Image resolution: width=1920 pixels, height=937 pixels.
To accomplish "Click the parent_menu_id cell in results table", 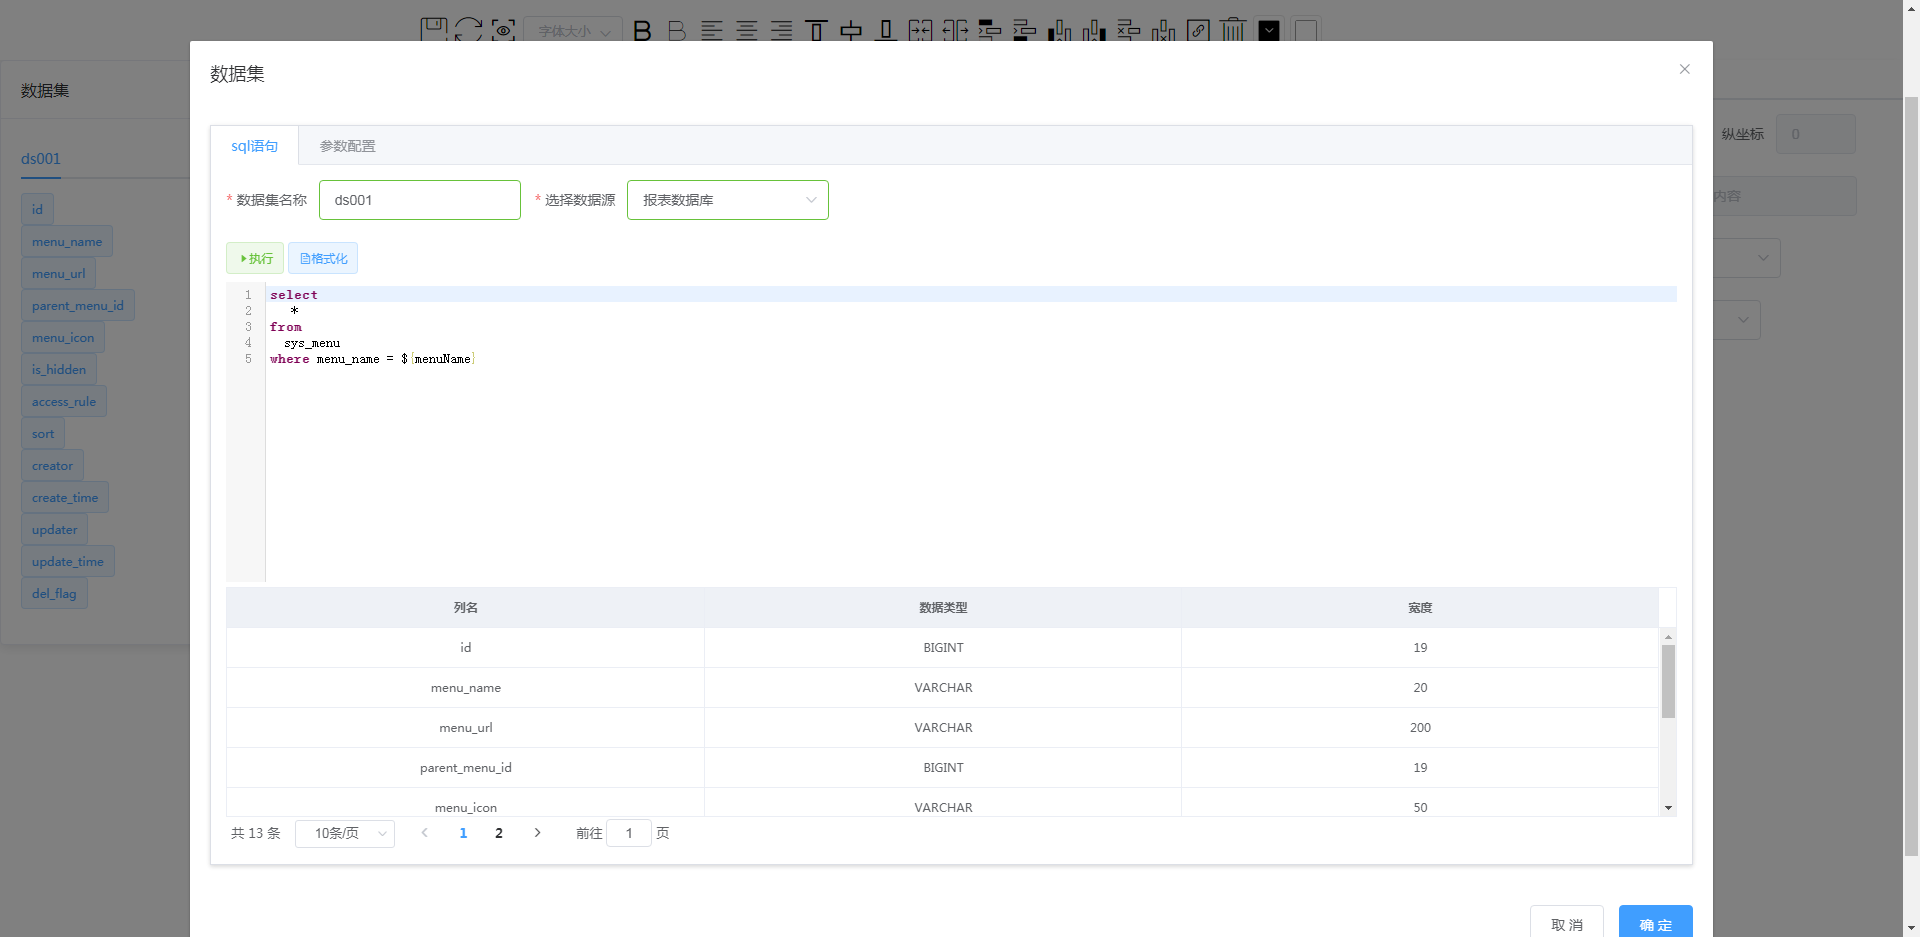I will pyautogui.click(x=466, y=768).
